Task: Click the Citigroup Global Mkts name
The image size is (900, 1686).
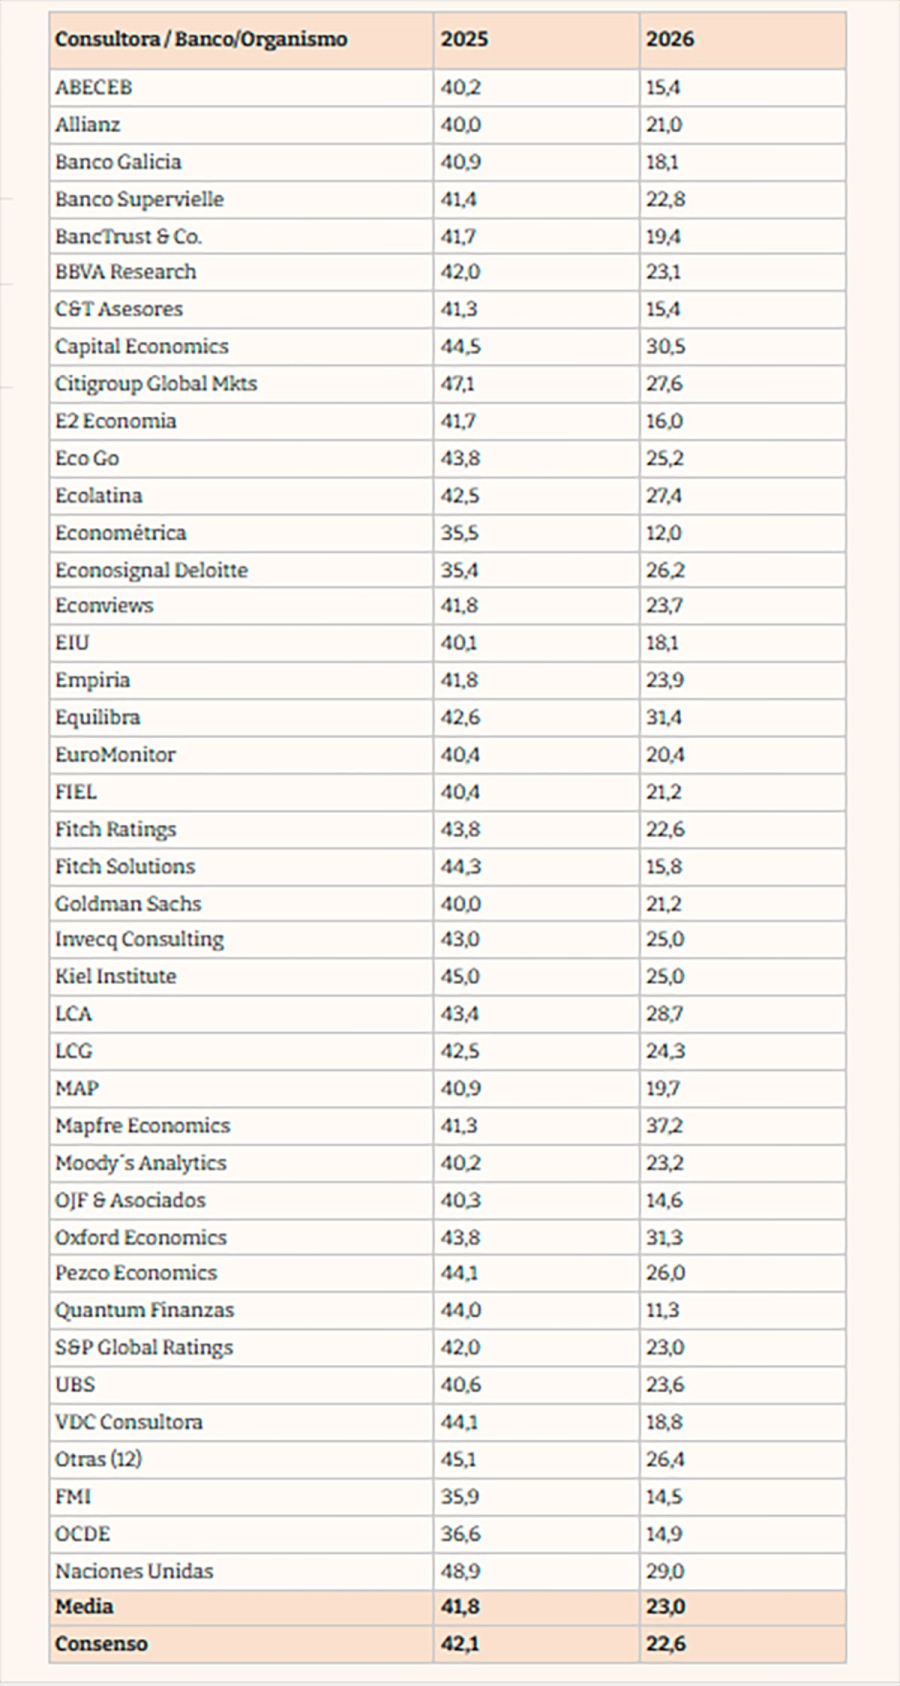Action: [156, 384]
